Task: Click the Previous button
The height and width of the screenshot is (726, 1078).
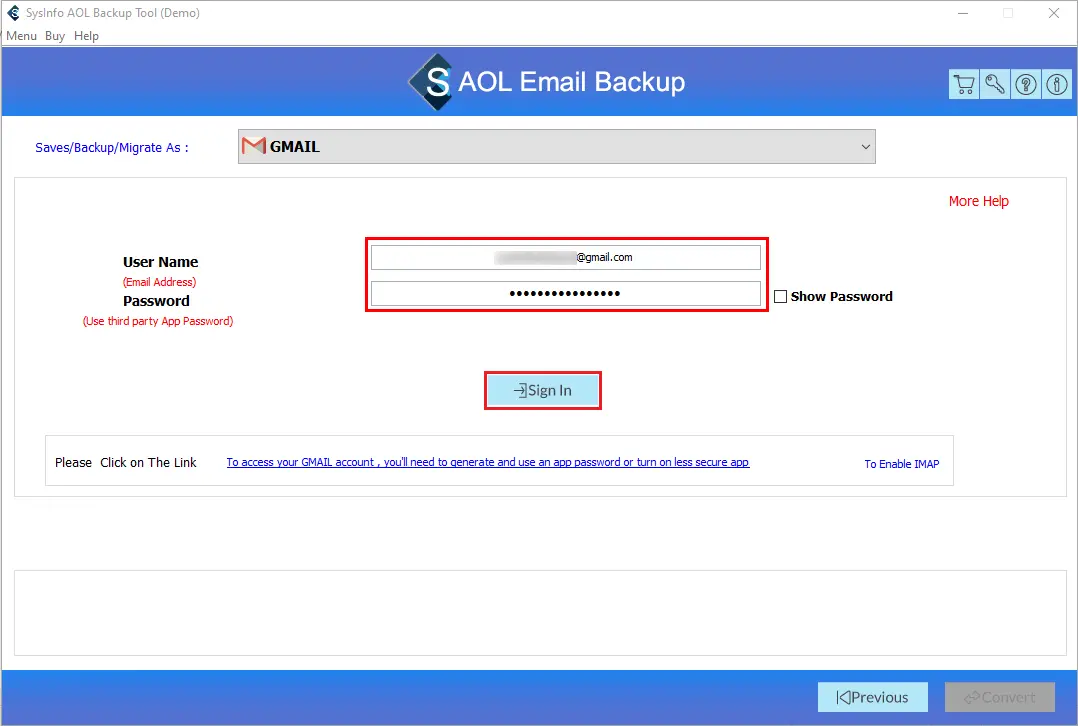Action: click(x=872, y=697)
